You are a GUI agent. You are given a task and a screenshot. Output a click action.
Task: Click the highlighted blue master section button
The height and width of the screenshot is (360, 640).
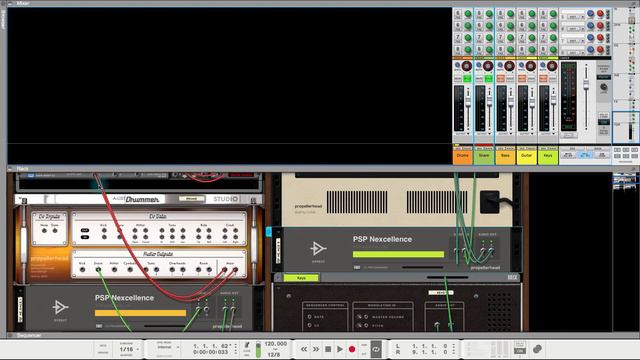(x=585, y=155)
